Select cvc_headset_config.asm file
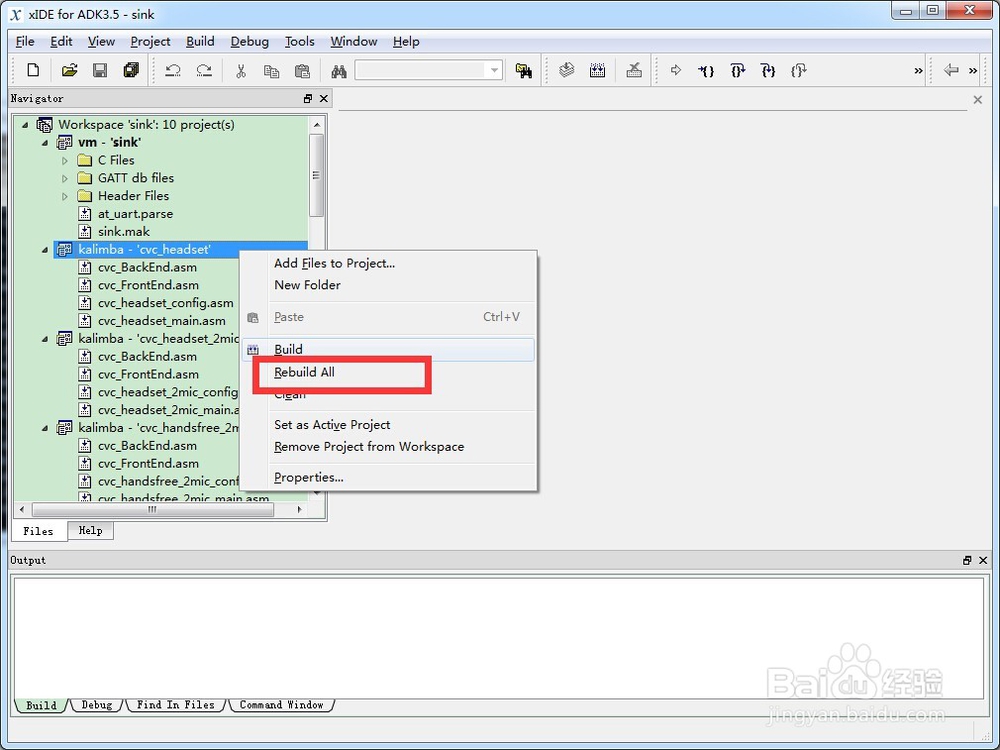The image size is (1000, 750). (x=166, y=304)
